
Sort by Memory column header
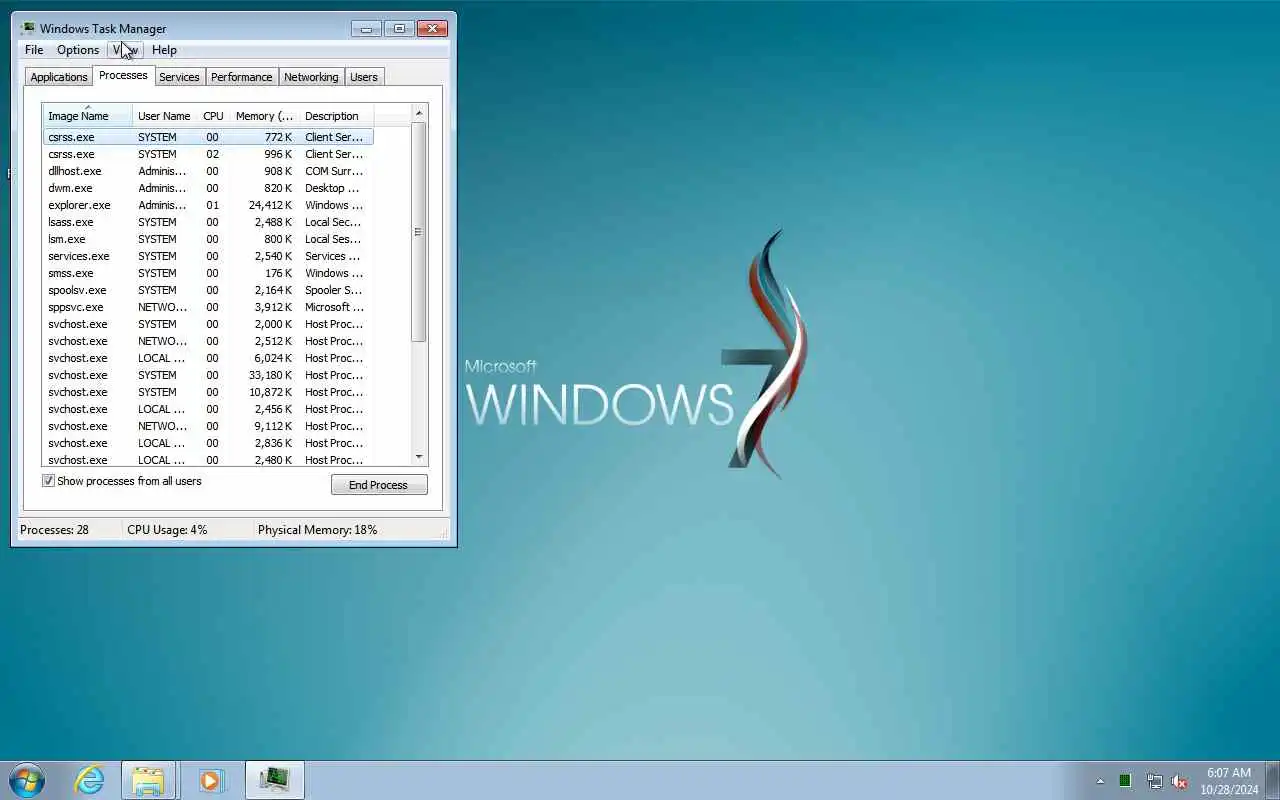tap(265, 116)
